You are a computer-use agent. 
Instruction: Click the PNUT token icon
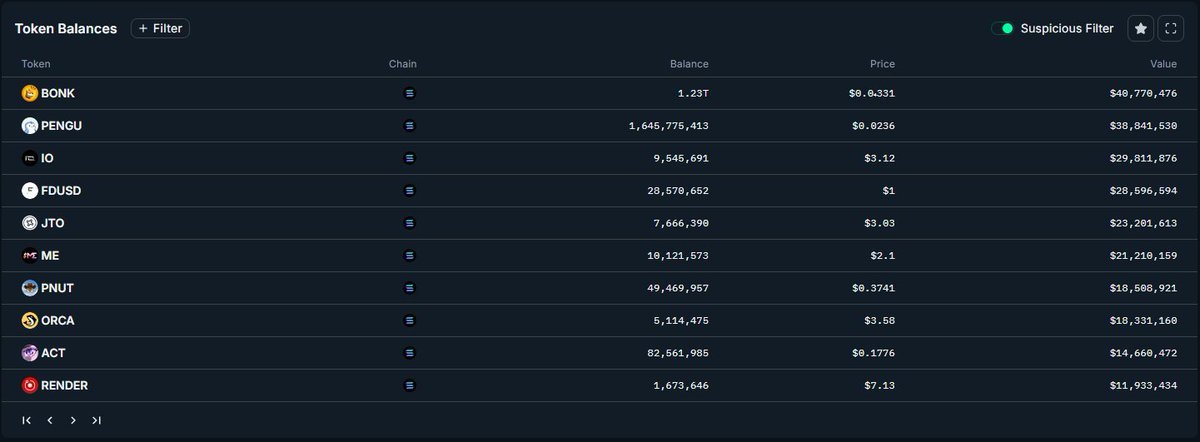pyautogui.click(x=30, y=288)
